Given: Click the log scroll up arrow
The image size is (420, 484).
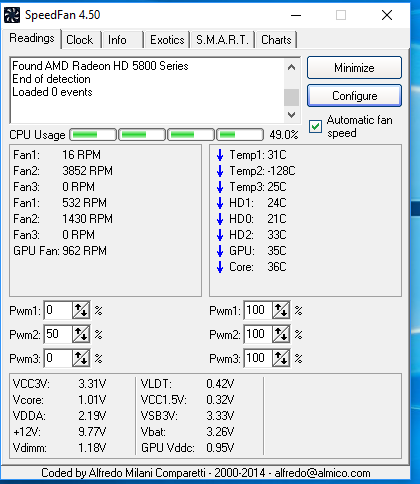Looking at the screenshot, I should coord(291,67).
